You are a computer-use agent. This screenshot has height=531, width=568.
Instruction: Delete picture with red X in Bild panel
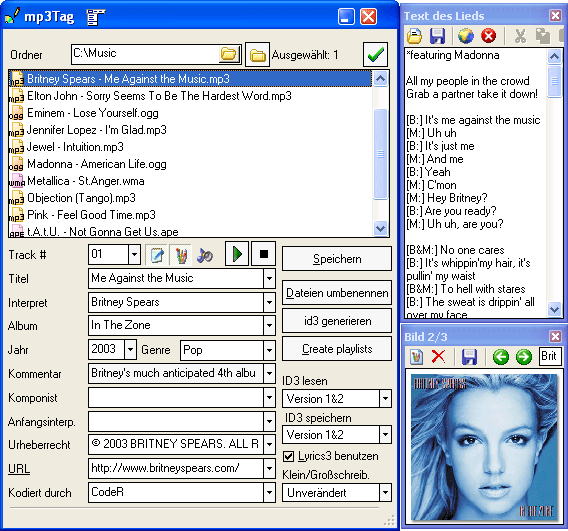tap(438, 357)
